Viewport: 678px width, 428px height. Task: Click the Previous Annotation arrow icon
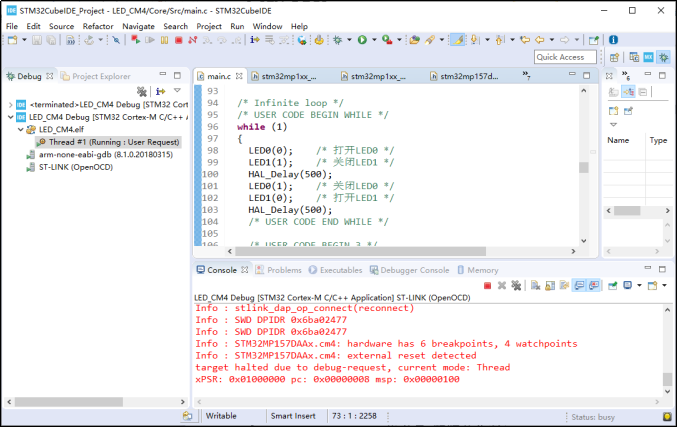[x=500, y=40]
